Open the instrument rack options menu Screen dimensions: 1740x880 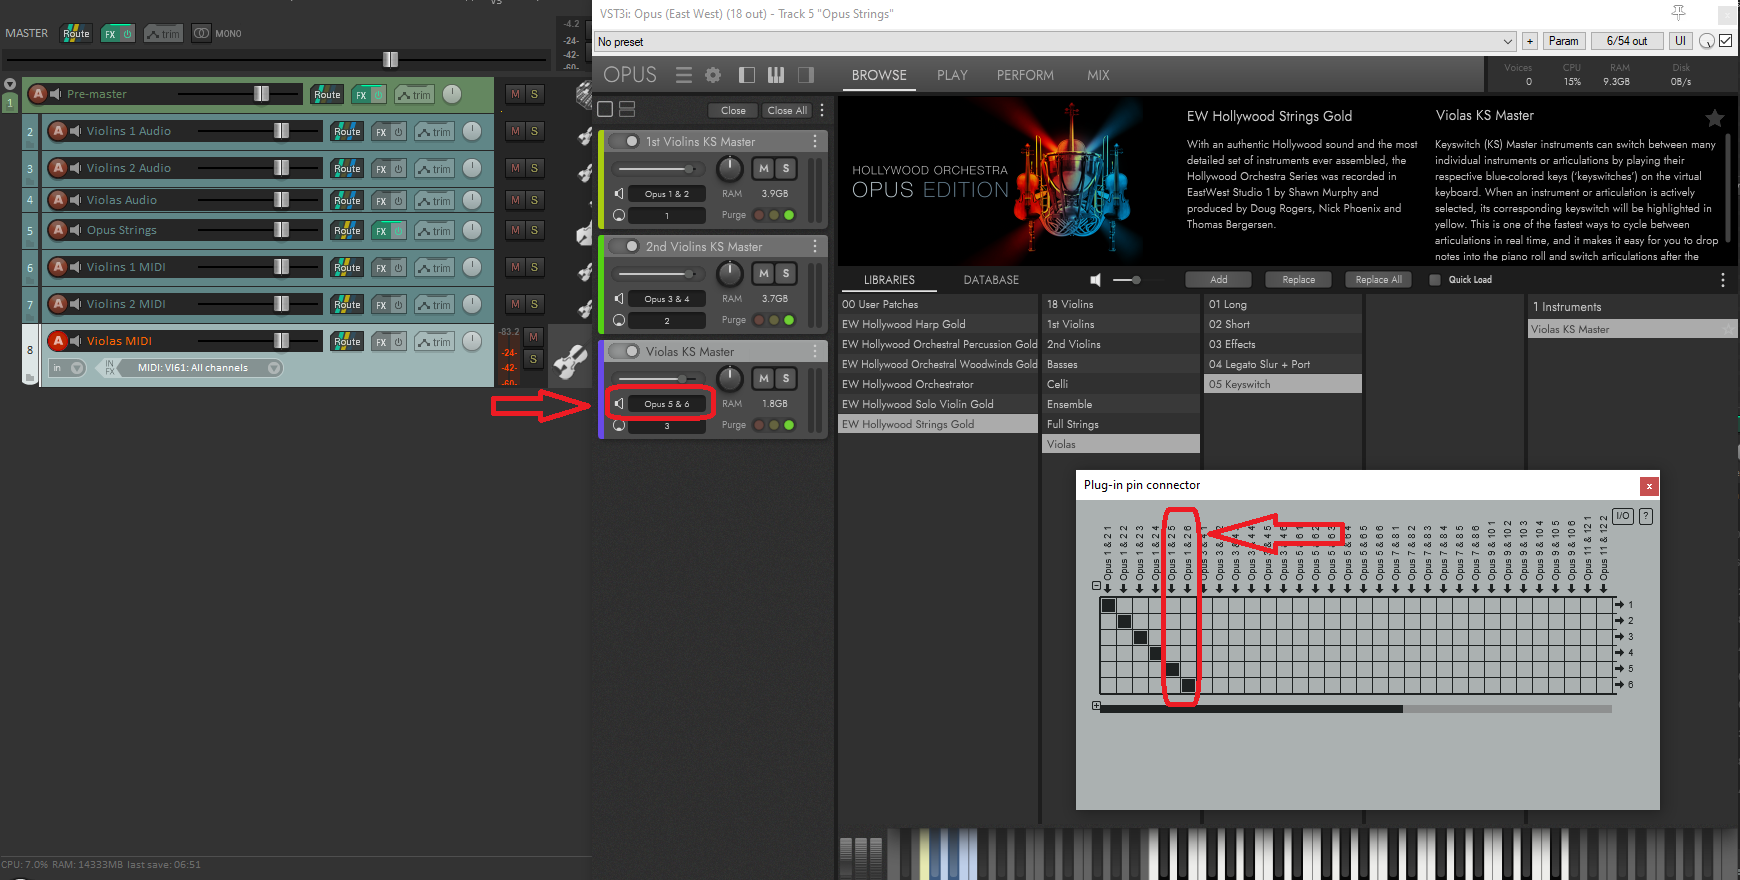pyautogui.click(x=822, y=110)
